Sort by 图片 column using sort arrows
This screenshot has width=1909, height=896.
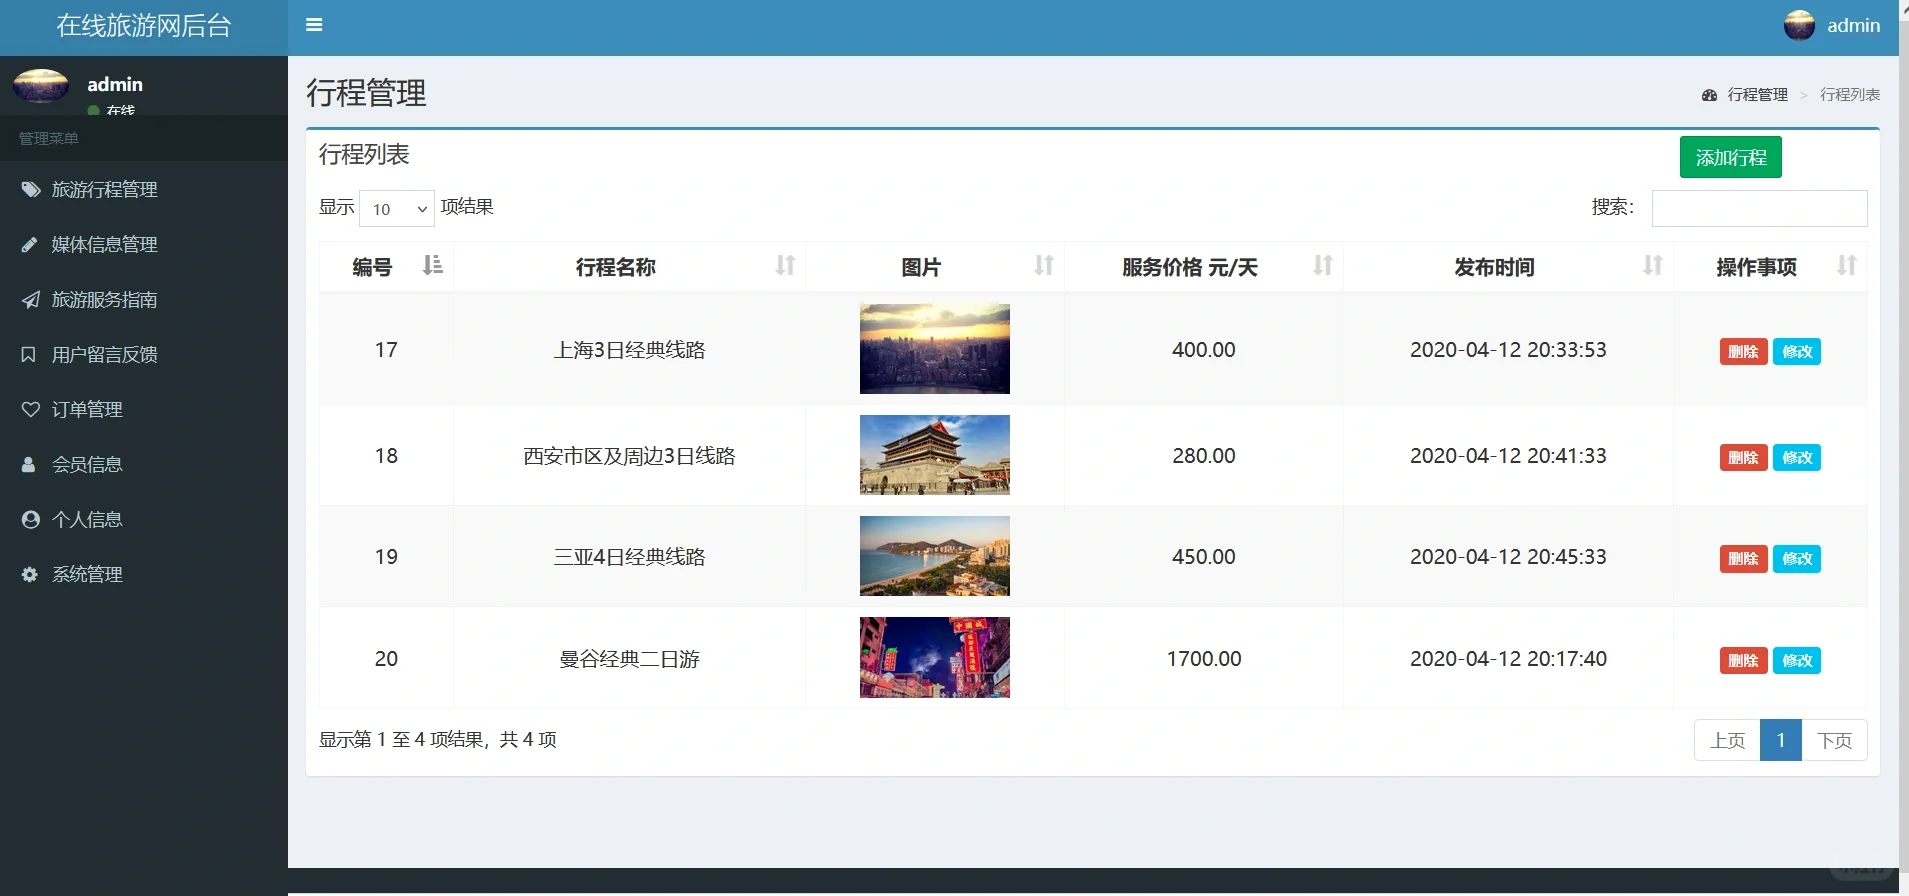pos(1044,265)
